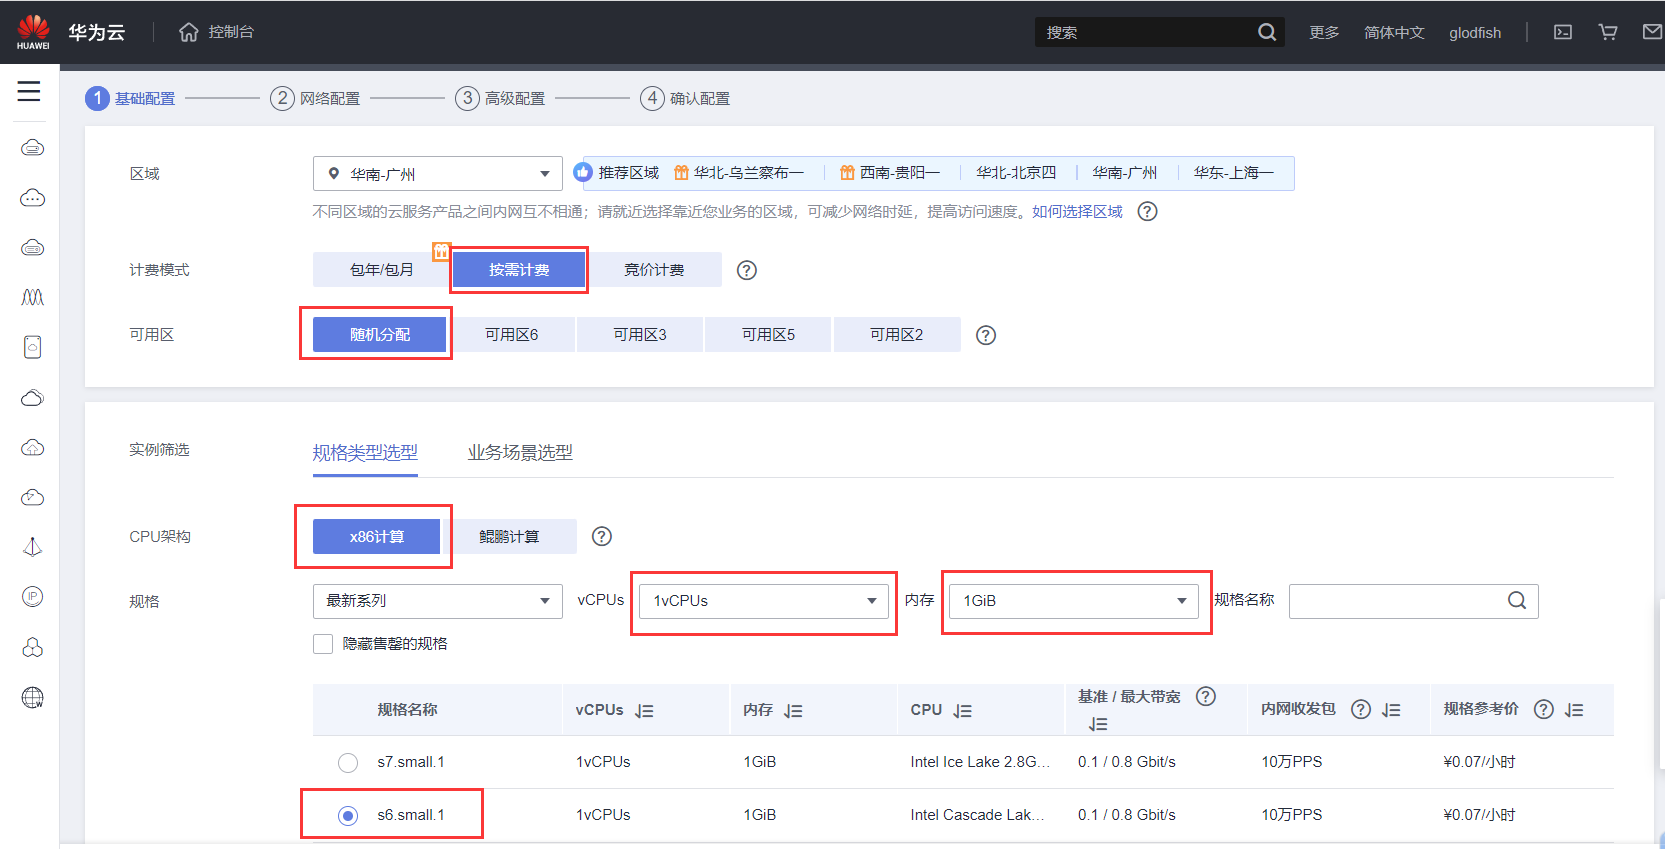
Task: Click the sidebar circled IP icon
Action: [x=32, y=597]
